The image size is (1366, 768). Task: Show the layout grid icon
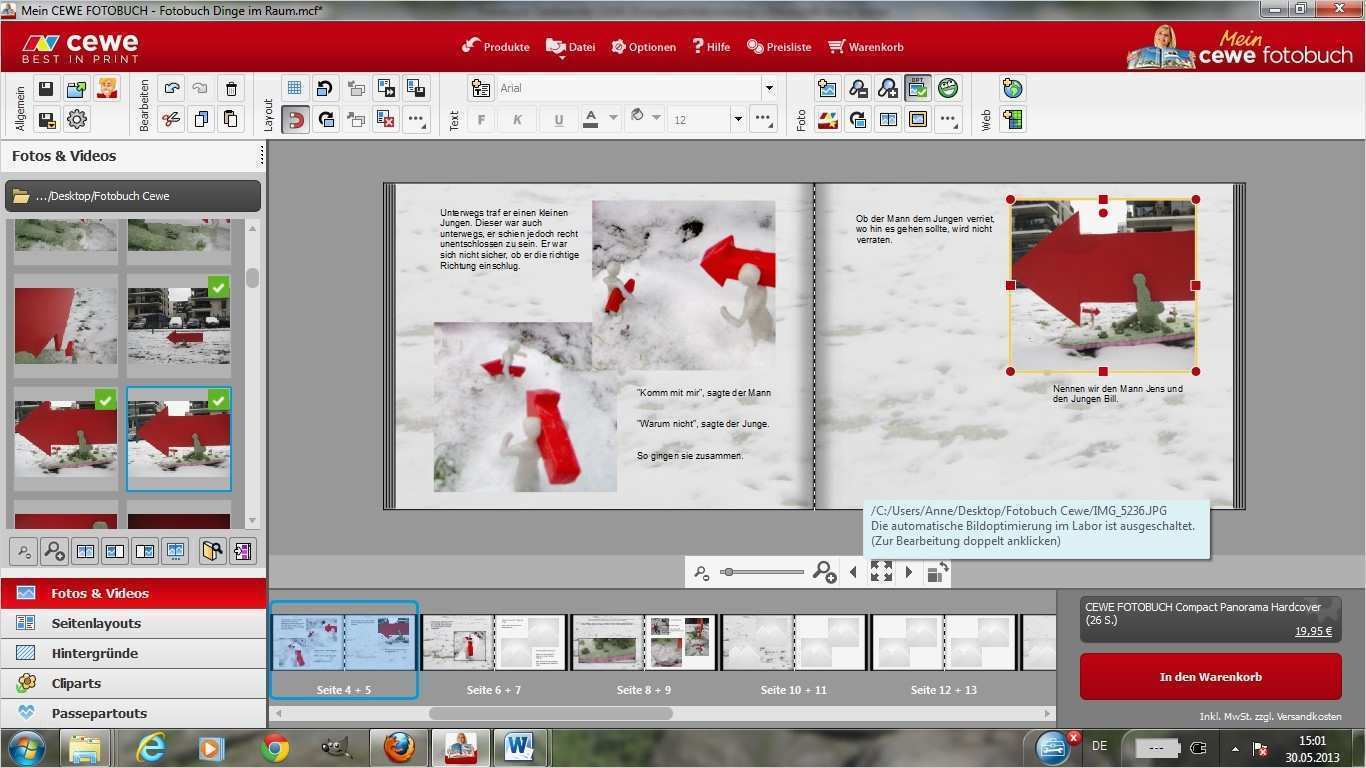(296, 88)
